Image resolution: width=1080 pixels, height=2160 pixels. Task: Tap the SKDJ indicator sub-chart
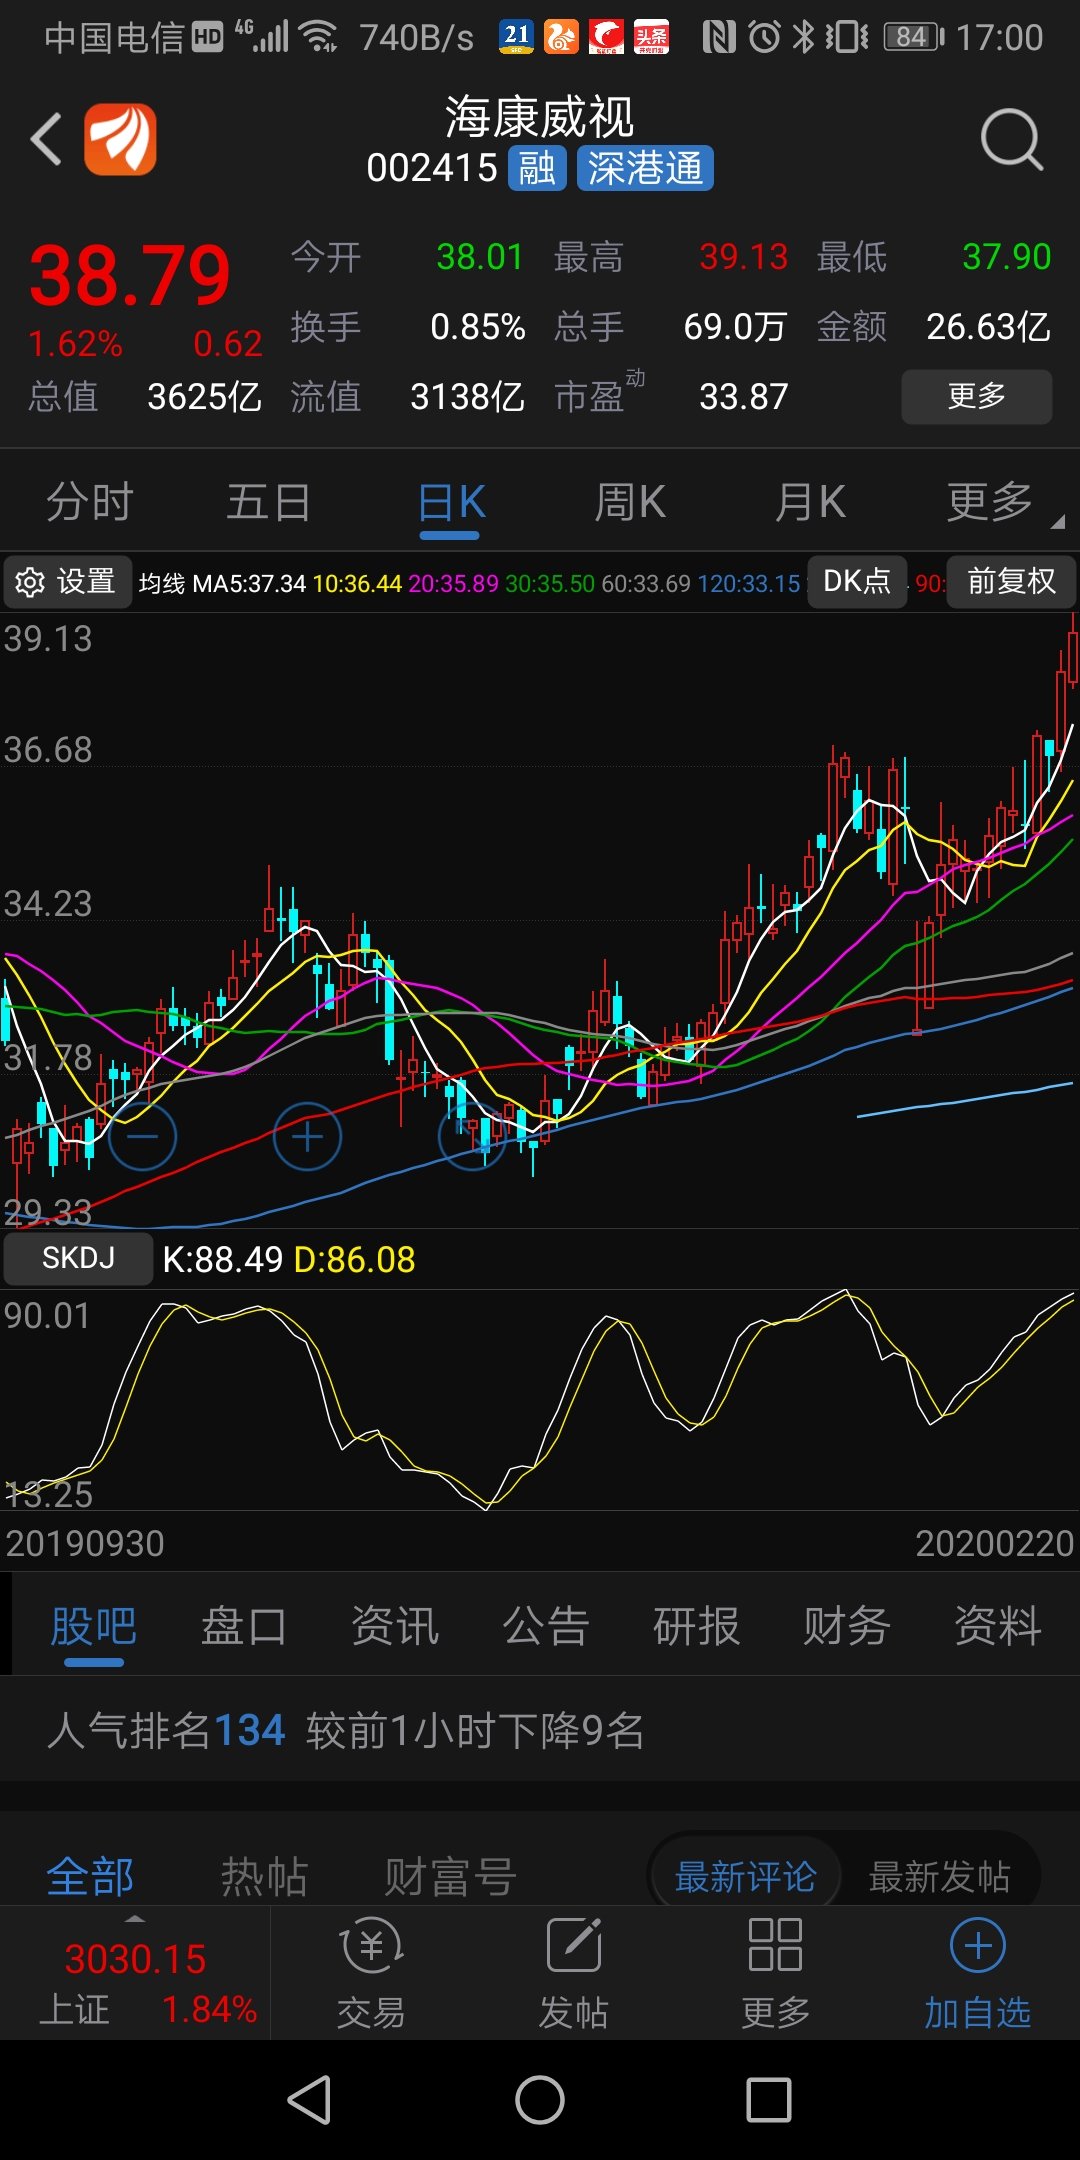point(540,1400)
